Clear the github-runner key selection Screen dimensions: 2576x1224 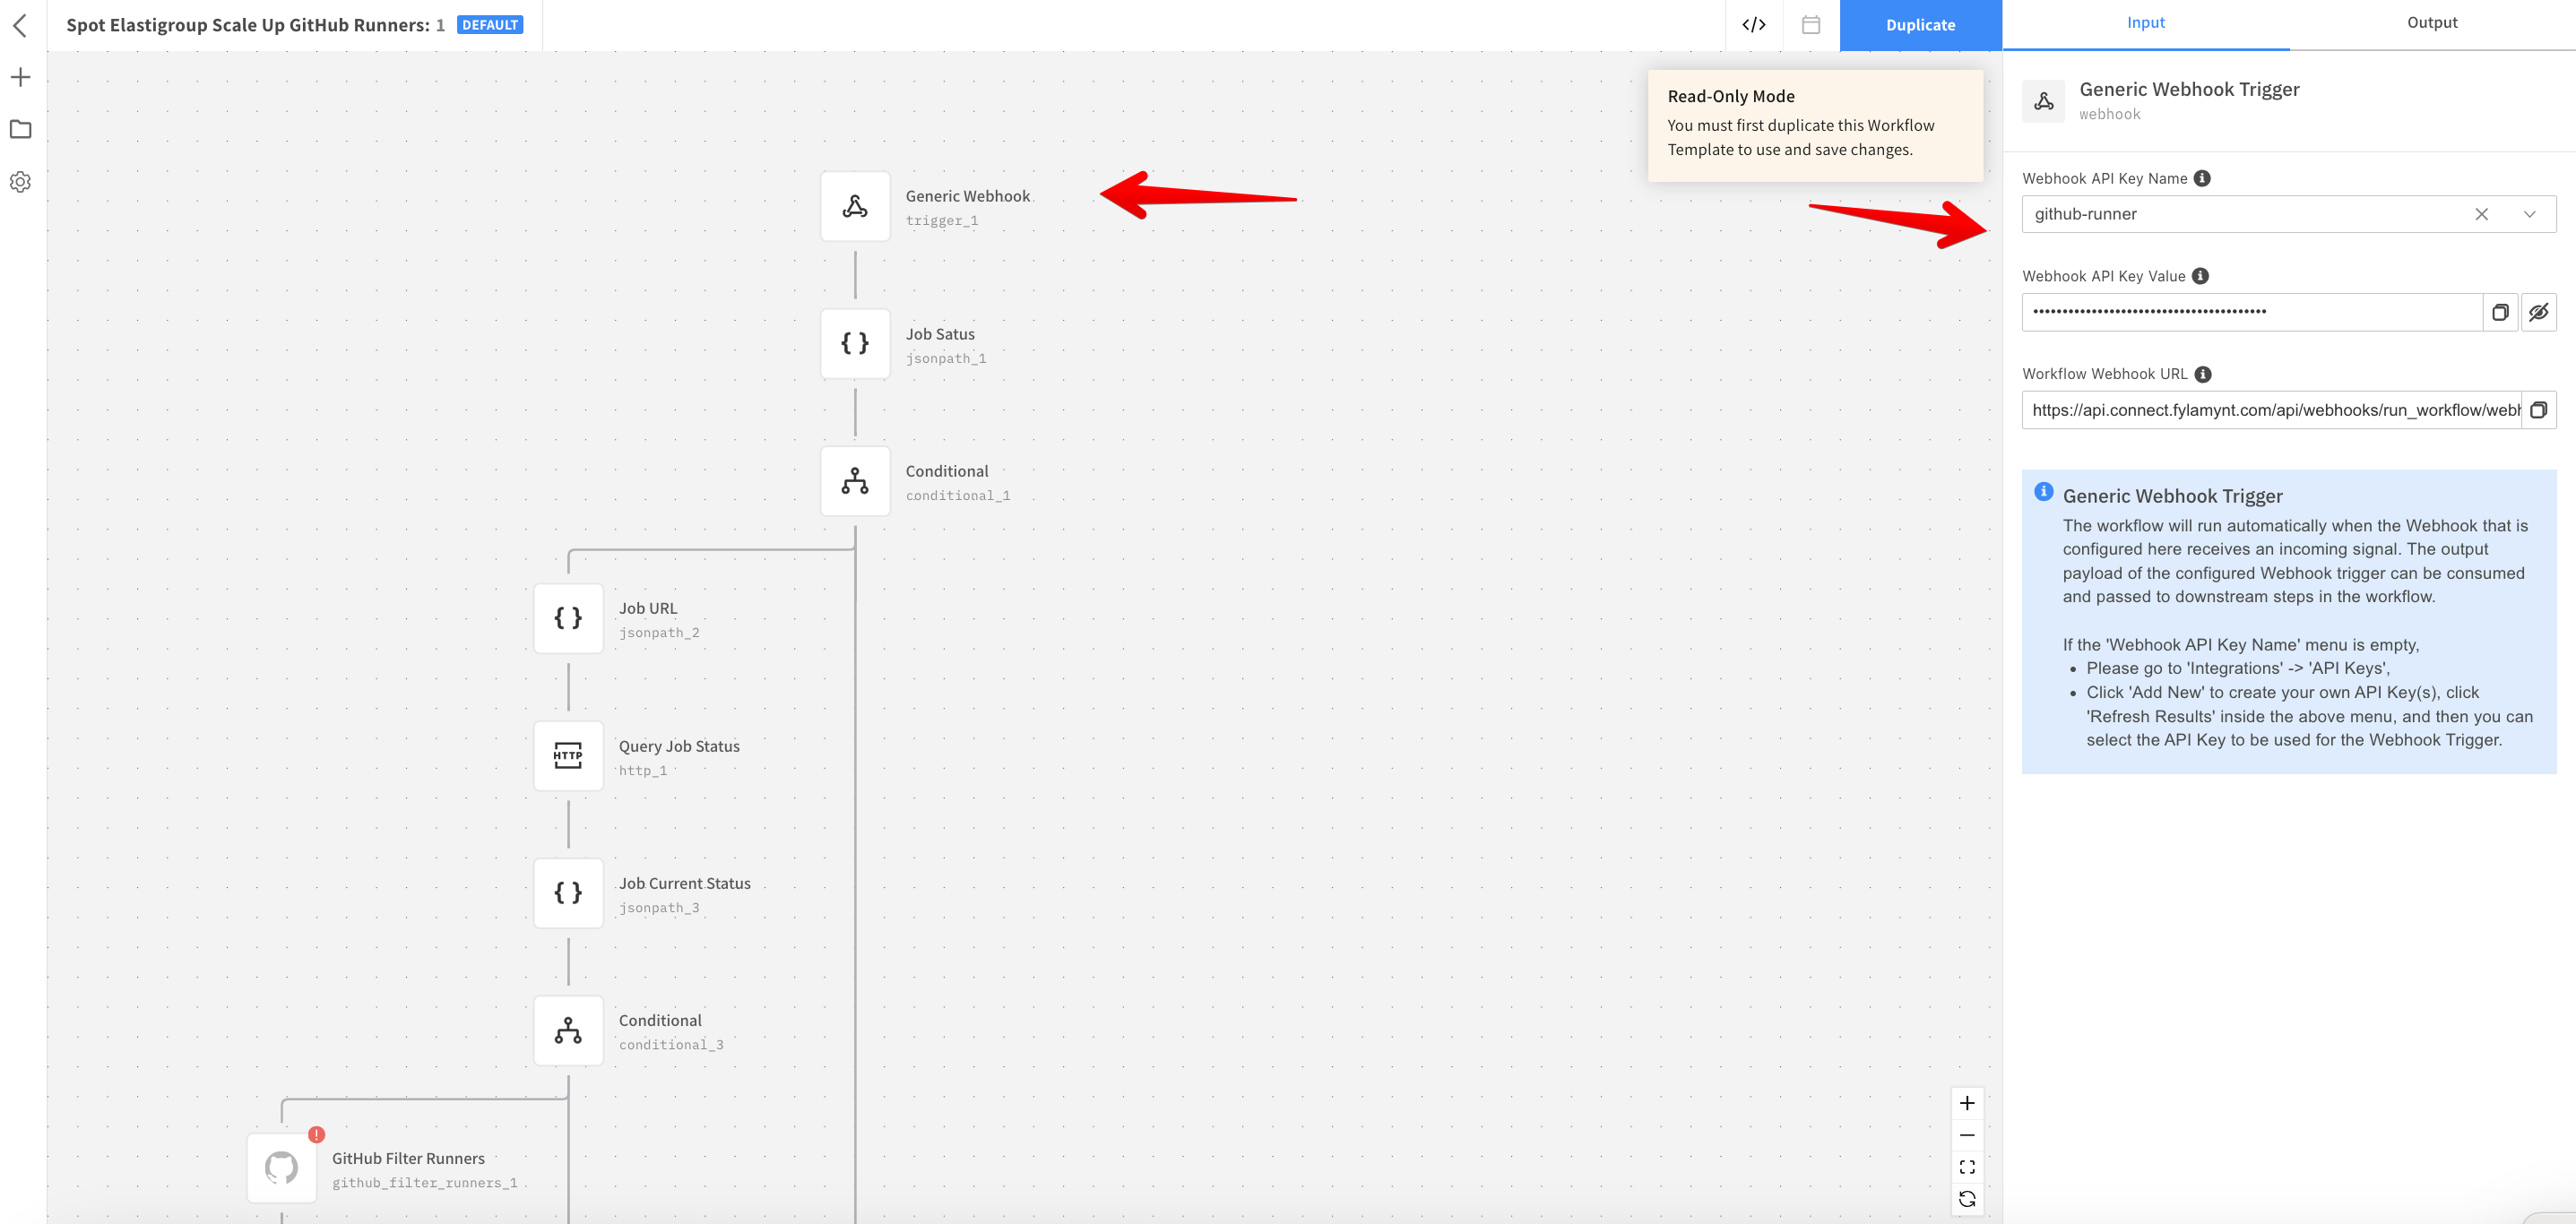(x=2481, y=214)
